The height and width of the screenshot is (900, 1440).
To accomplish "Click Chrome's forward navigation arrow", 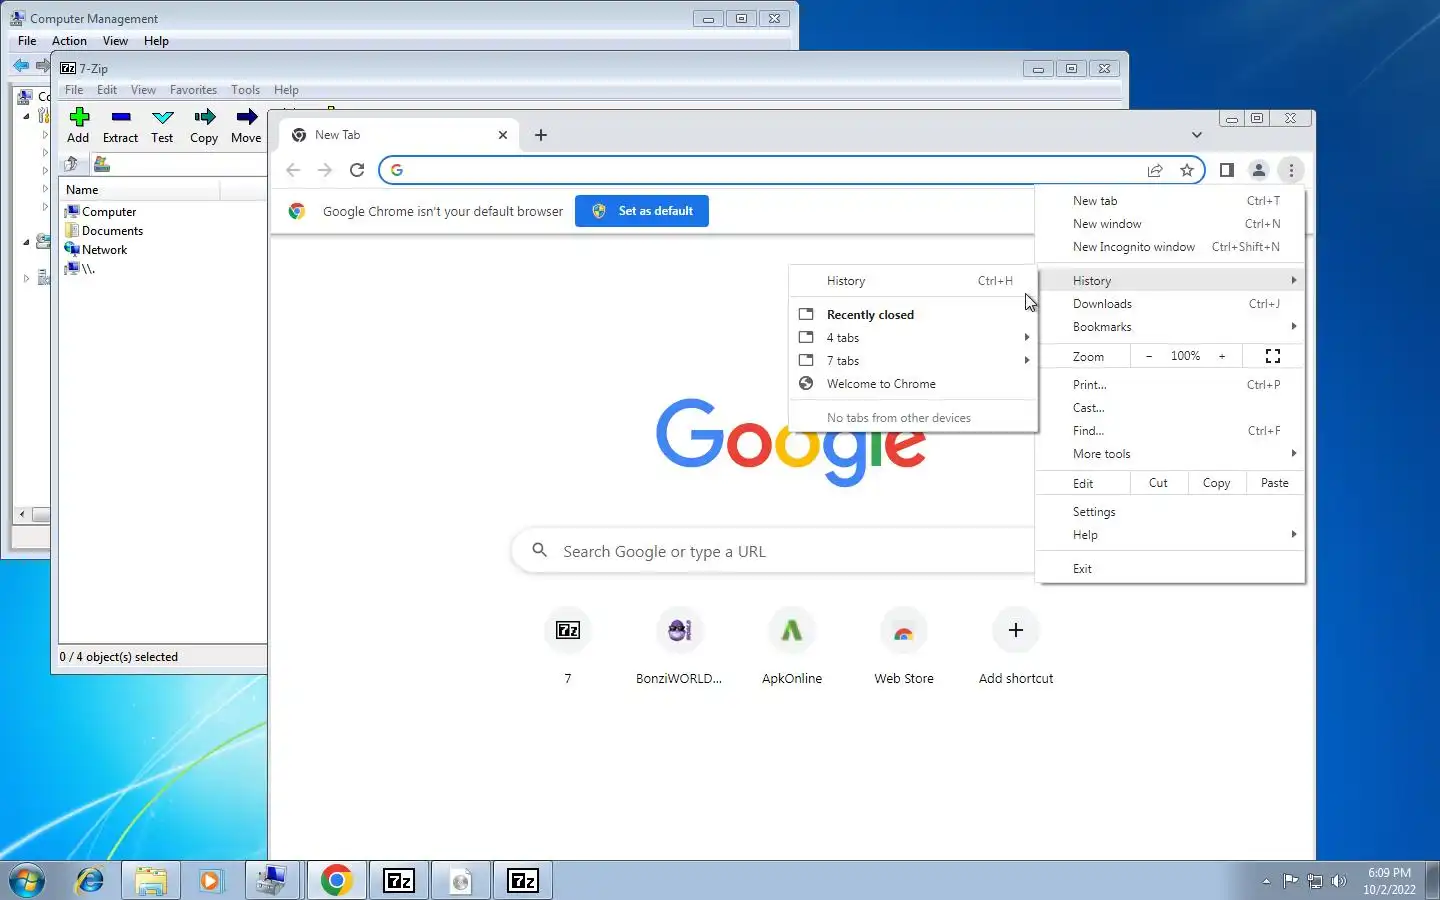I will (325, 170).
